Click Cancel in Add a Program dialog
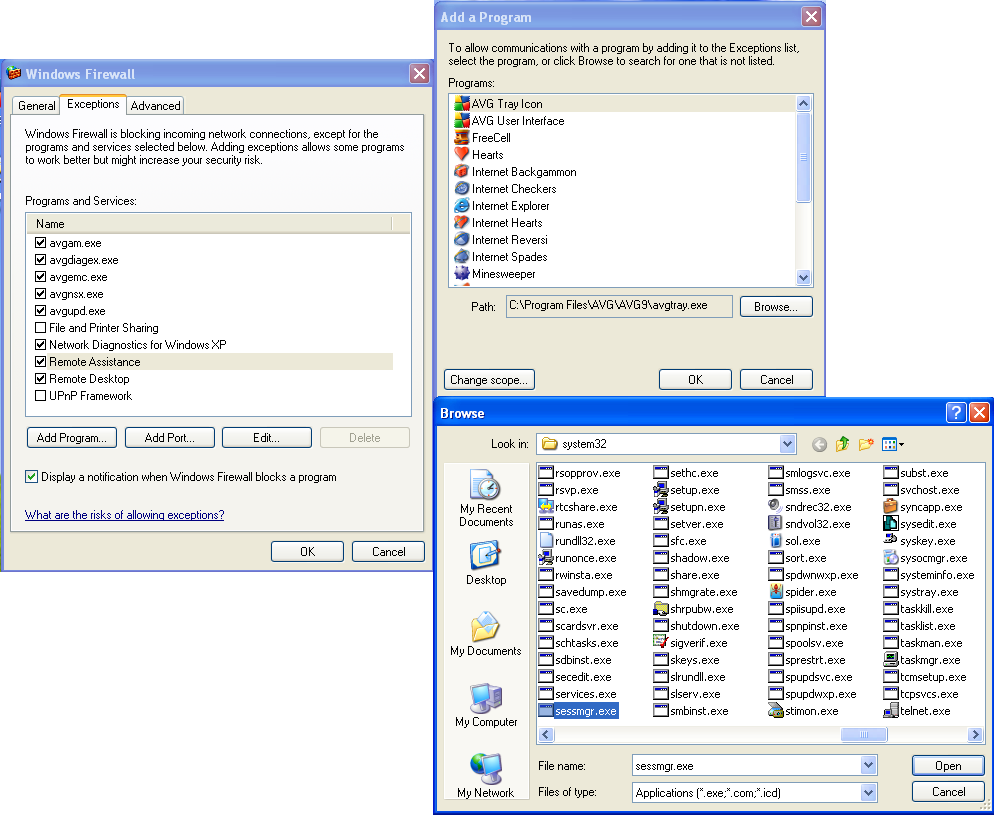The width and height of the screenshot is (995, 815). coord(776,380)
